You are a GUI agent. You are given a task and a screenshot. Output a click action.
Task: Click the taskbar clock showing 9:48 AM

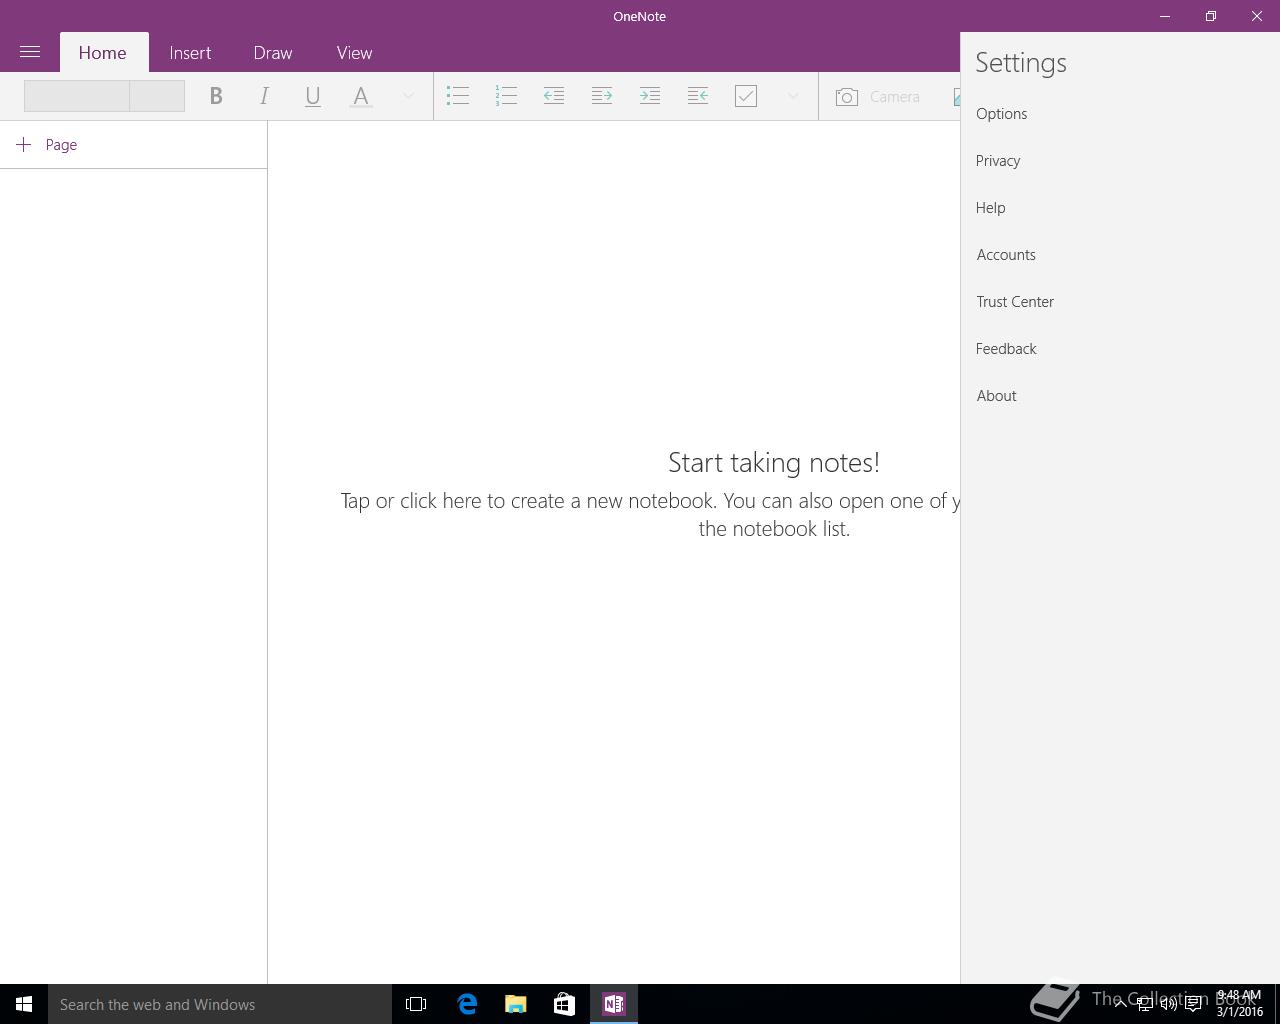[1239, 1004]
